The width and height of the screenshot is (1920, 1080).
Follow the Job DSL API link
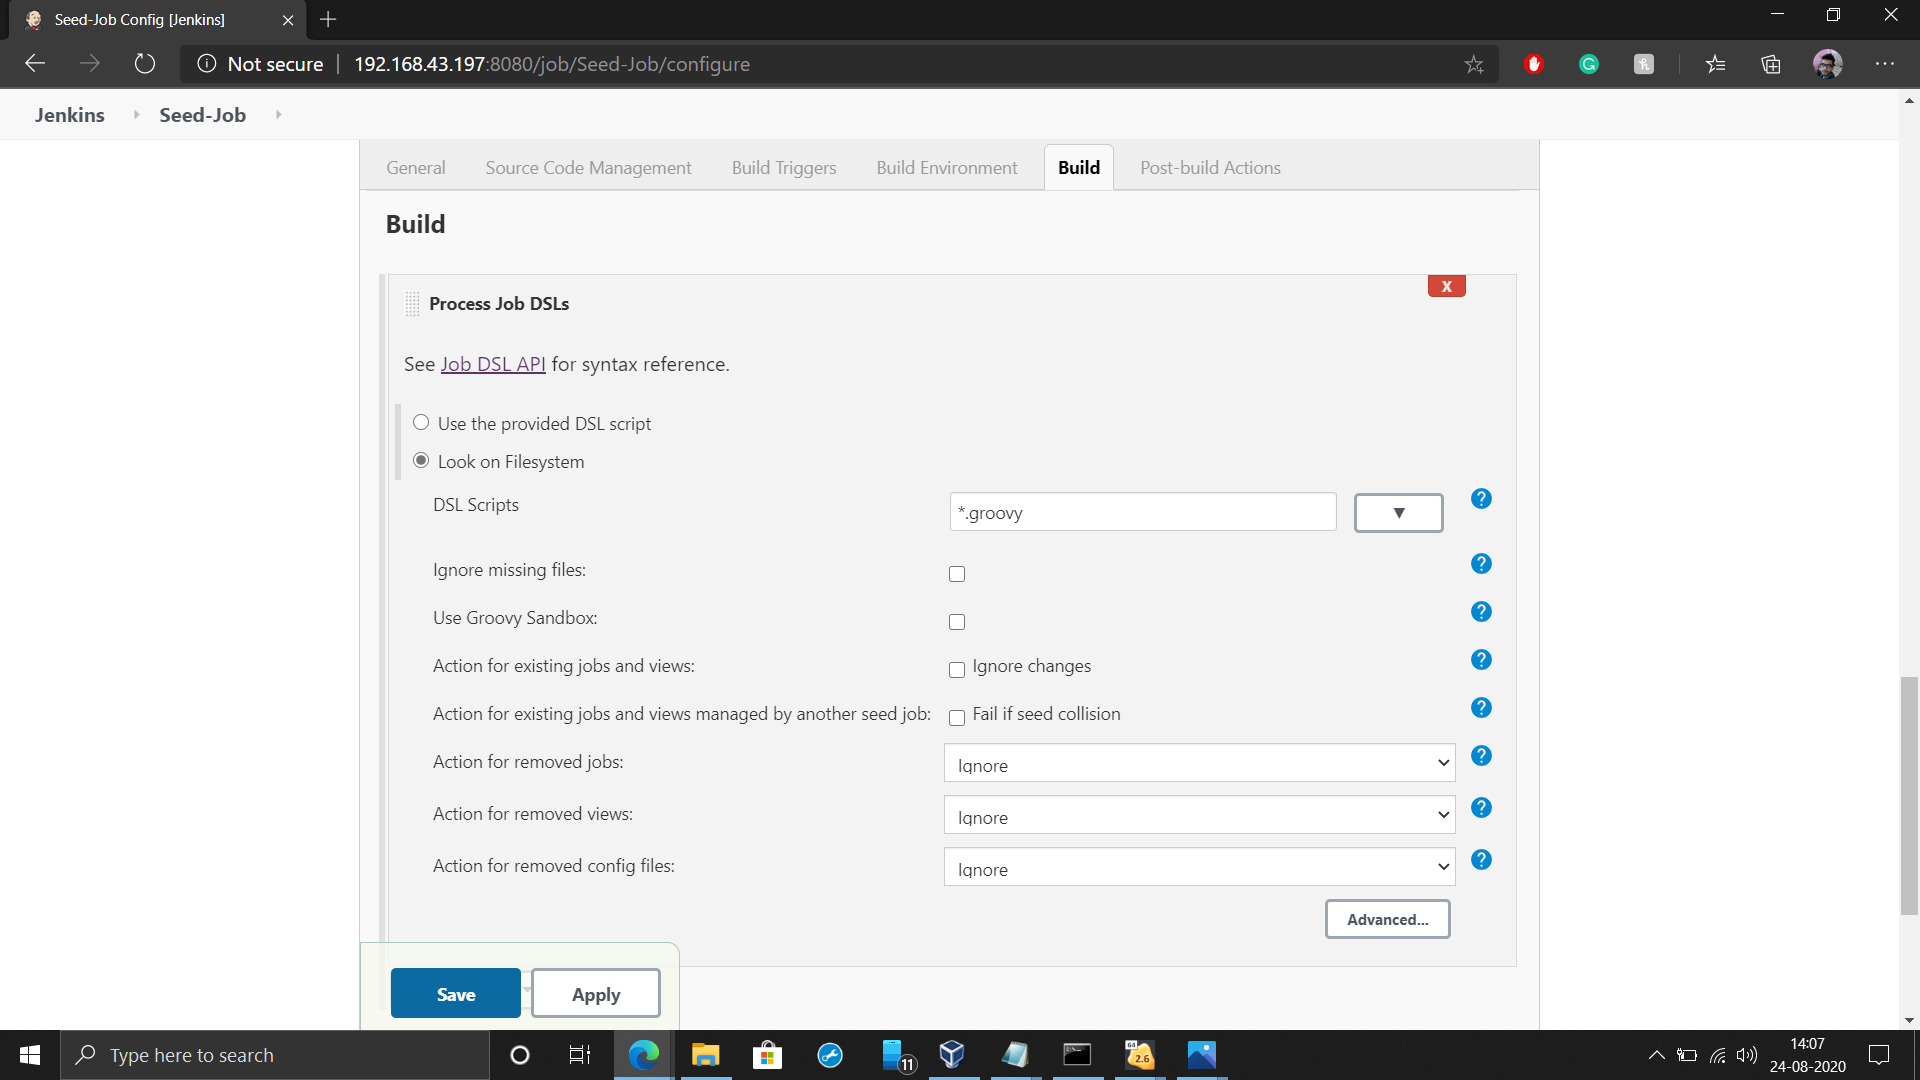(493, 363)
